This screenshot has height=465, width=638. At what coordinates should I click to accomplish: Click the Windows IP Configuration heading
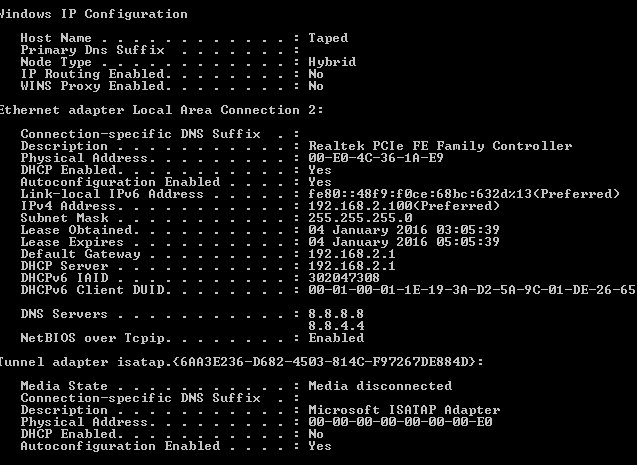94,14
